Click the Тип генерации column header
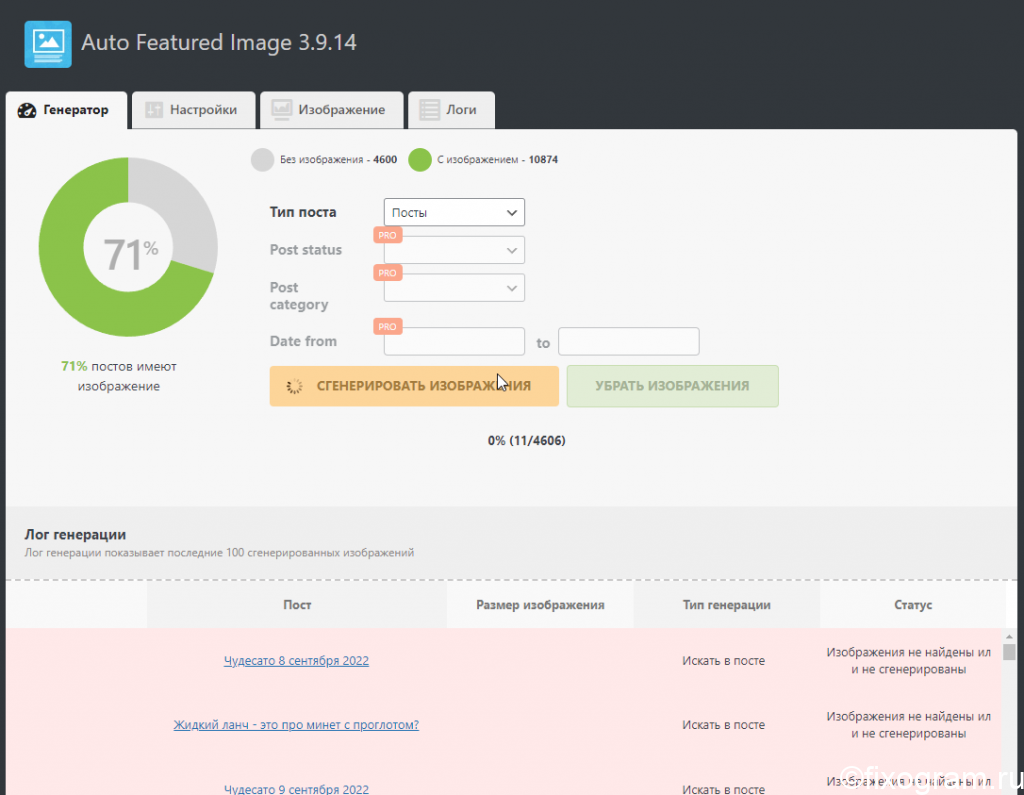This screenshot has width=1024, height=795. (726, 605)
